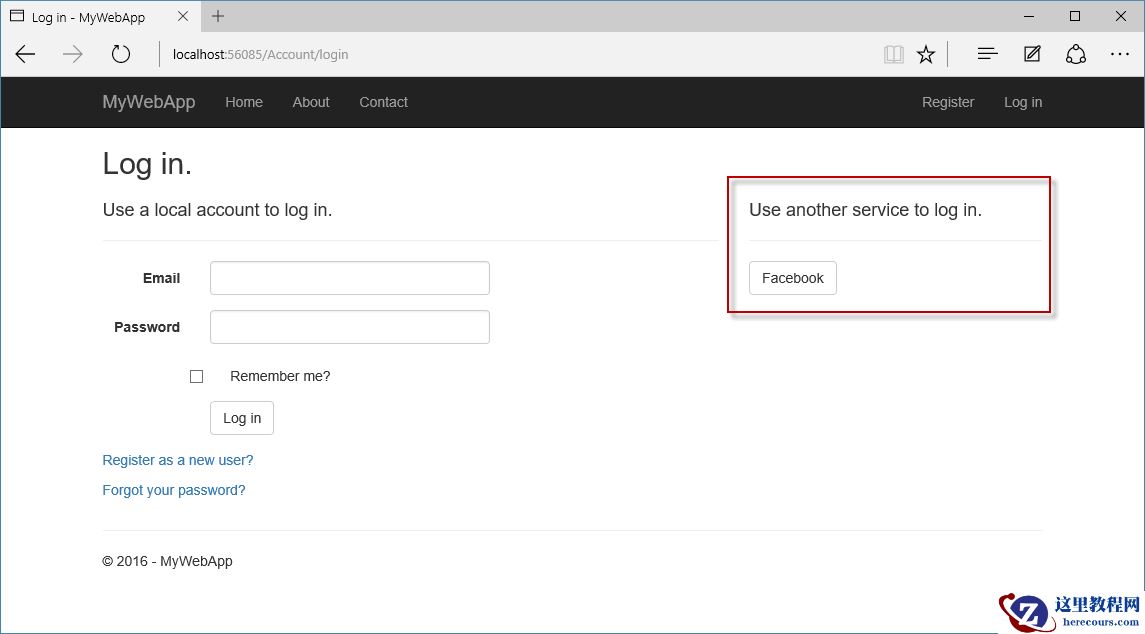Viewport: 1145px width, 634px height.
Task: Click the refresh page icon
Action: click(121, 54)
